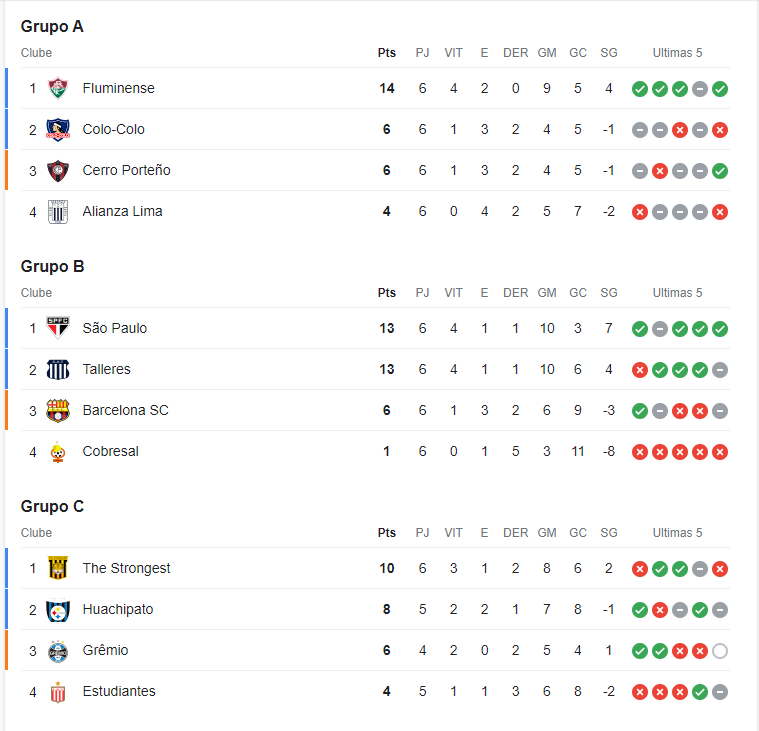759x731 pixels.
Task: Click the Pts column header in Grupo A
Action: 387,53
